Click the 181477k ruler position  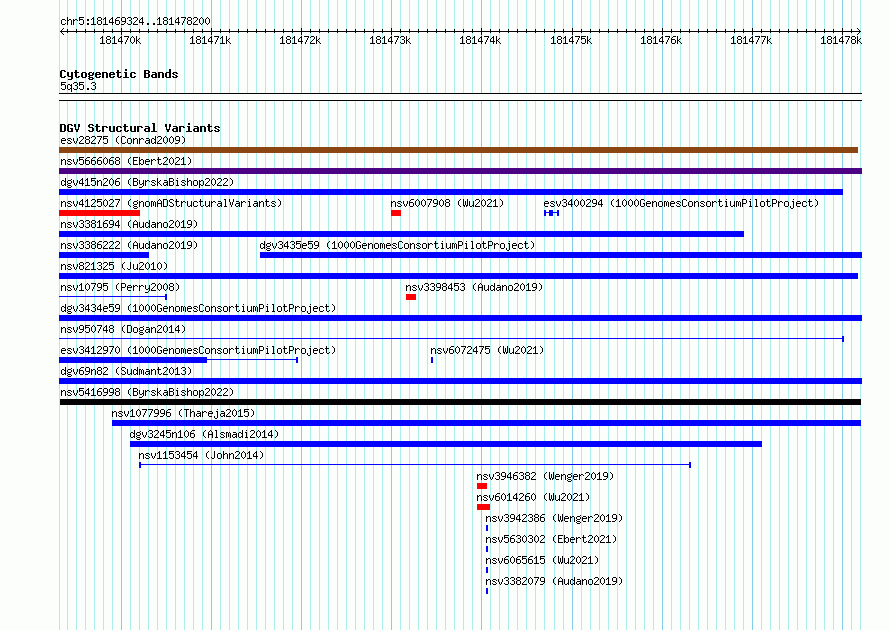click(751, 40)
